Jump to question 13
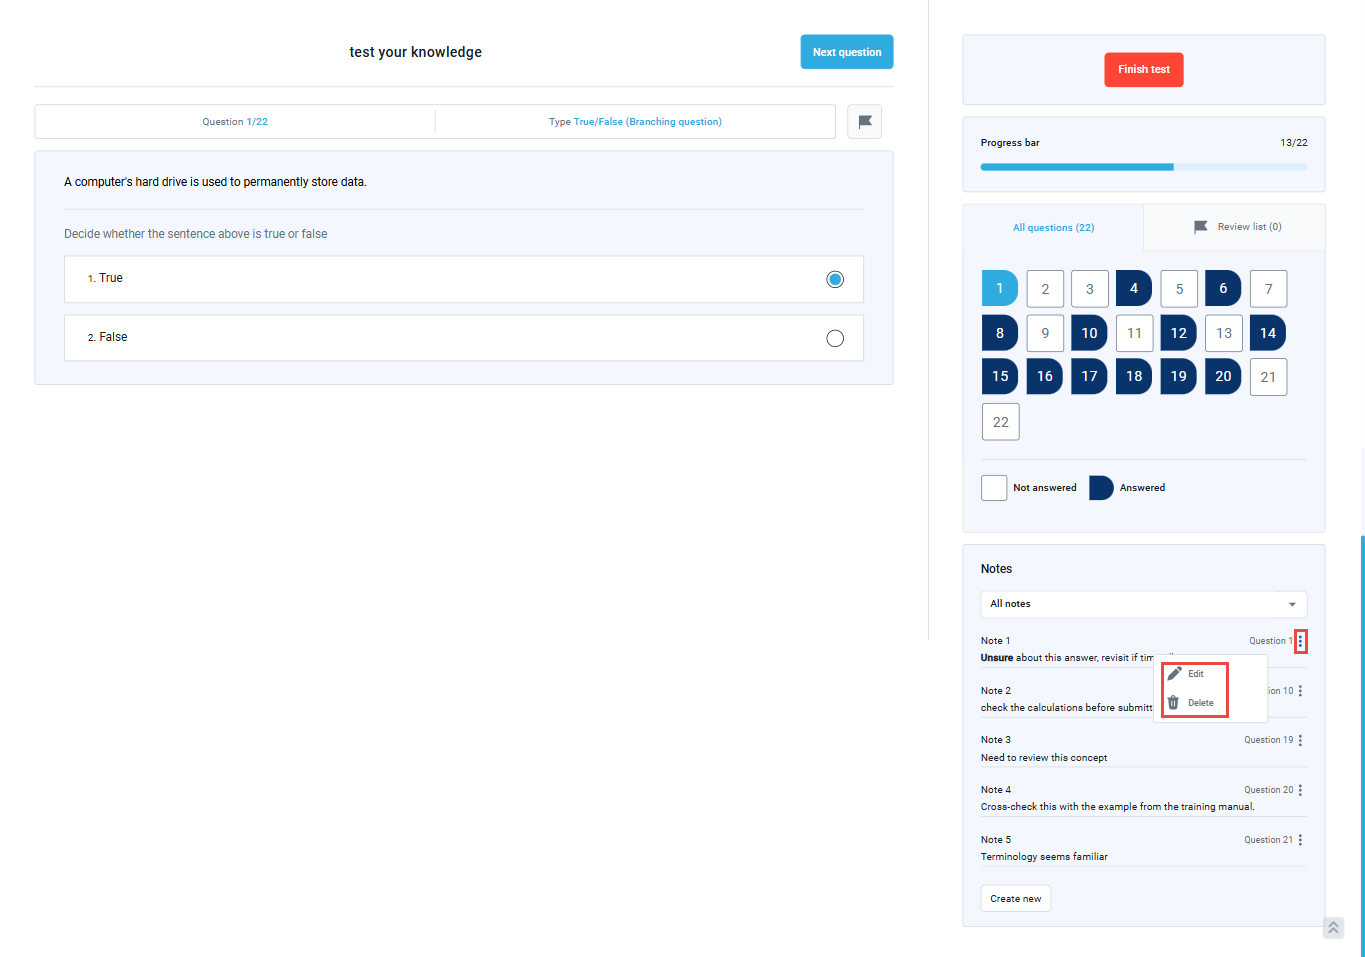The width and height of the screenshot is (1365, 957). point(1223,333)
